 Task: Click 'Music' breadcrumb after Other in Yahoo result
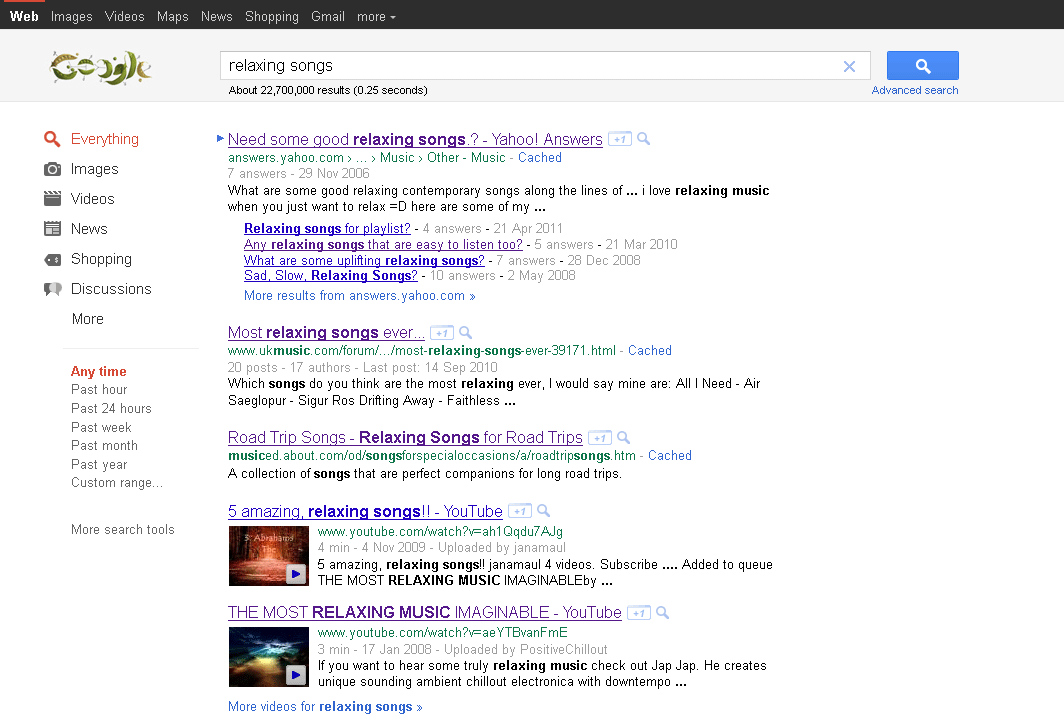(x=488, y=157)
